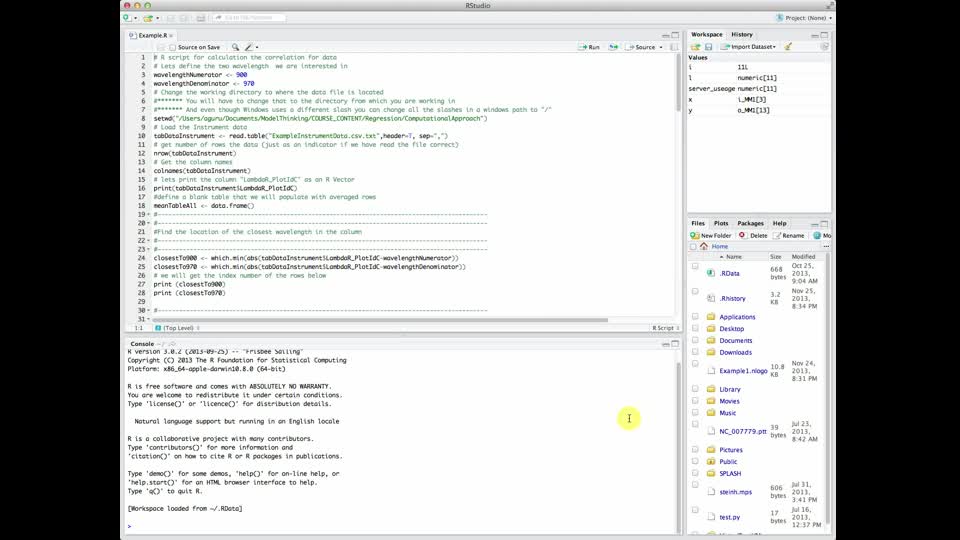Click the Refresh Workspace icon
The width and height of the screenshot is (960, 540).
pyautogui.click(x=824, y=47)
